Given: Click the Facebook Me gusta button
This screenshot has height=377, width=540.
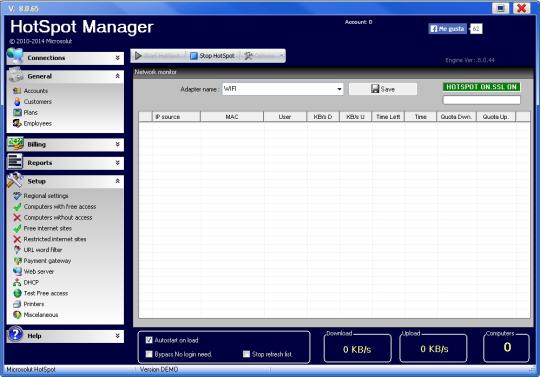Looking at the screenshot, I should [447, 29].
